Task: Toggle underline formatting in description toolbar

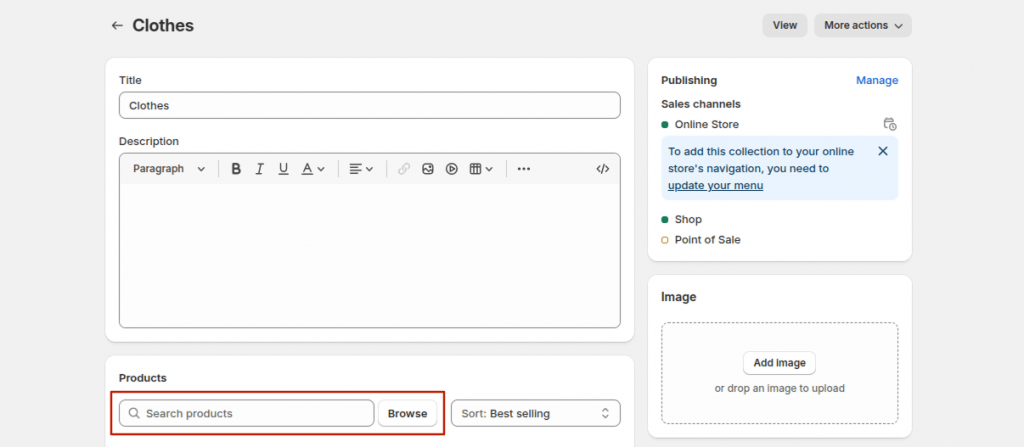Action: [x=283, y=169]
